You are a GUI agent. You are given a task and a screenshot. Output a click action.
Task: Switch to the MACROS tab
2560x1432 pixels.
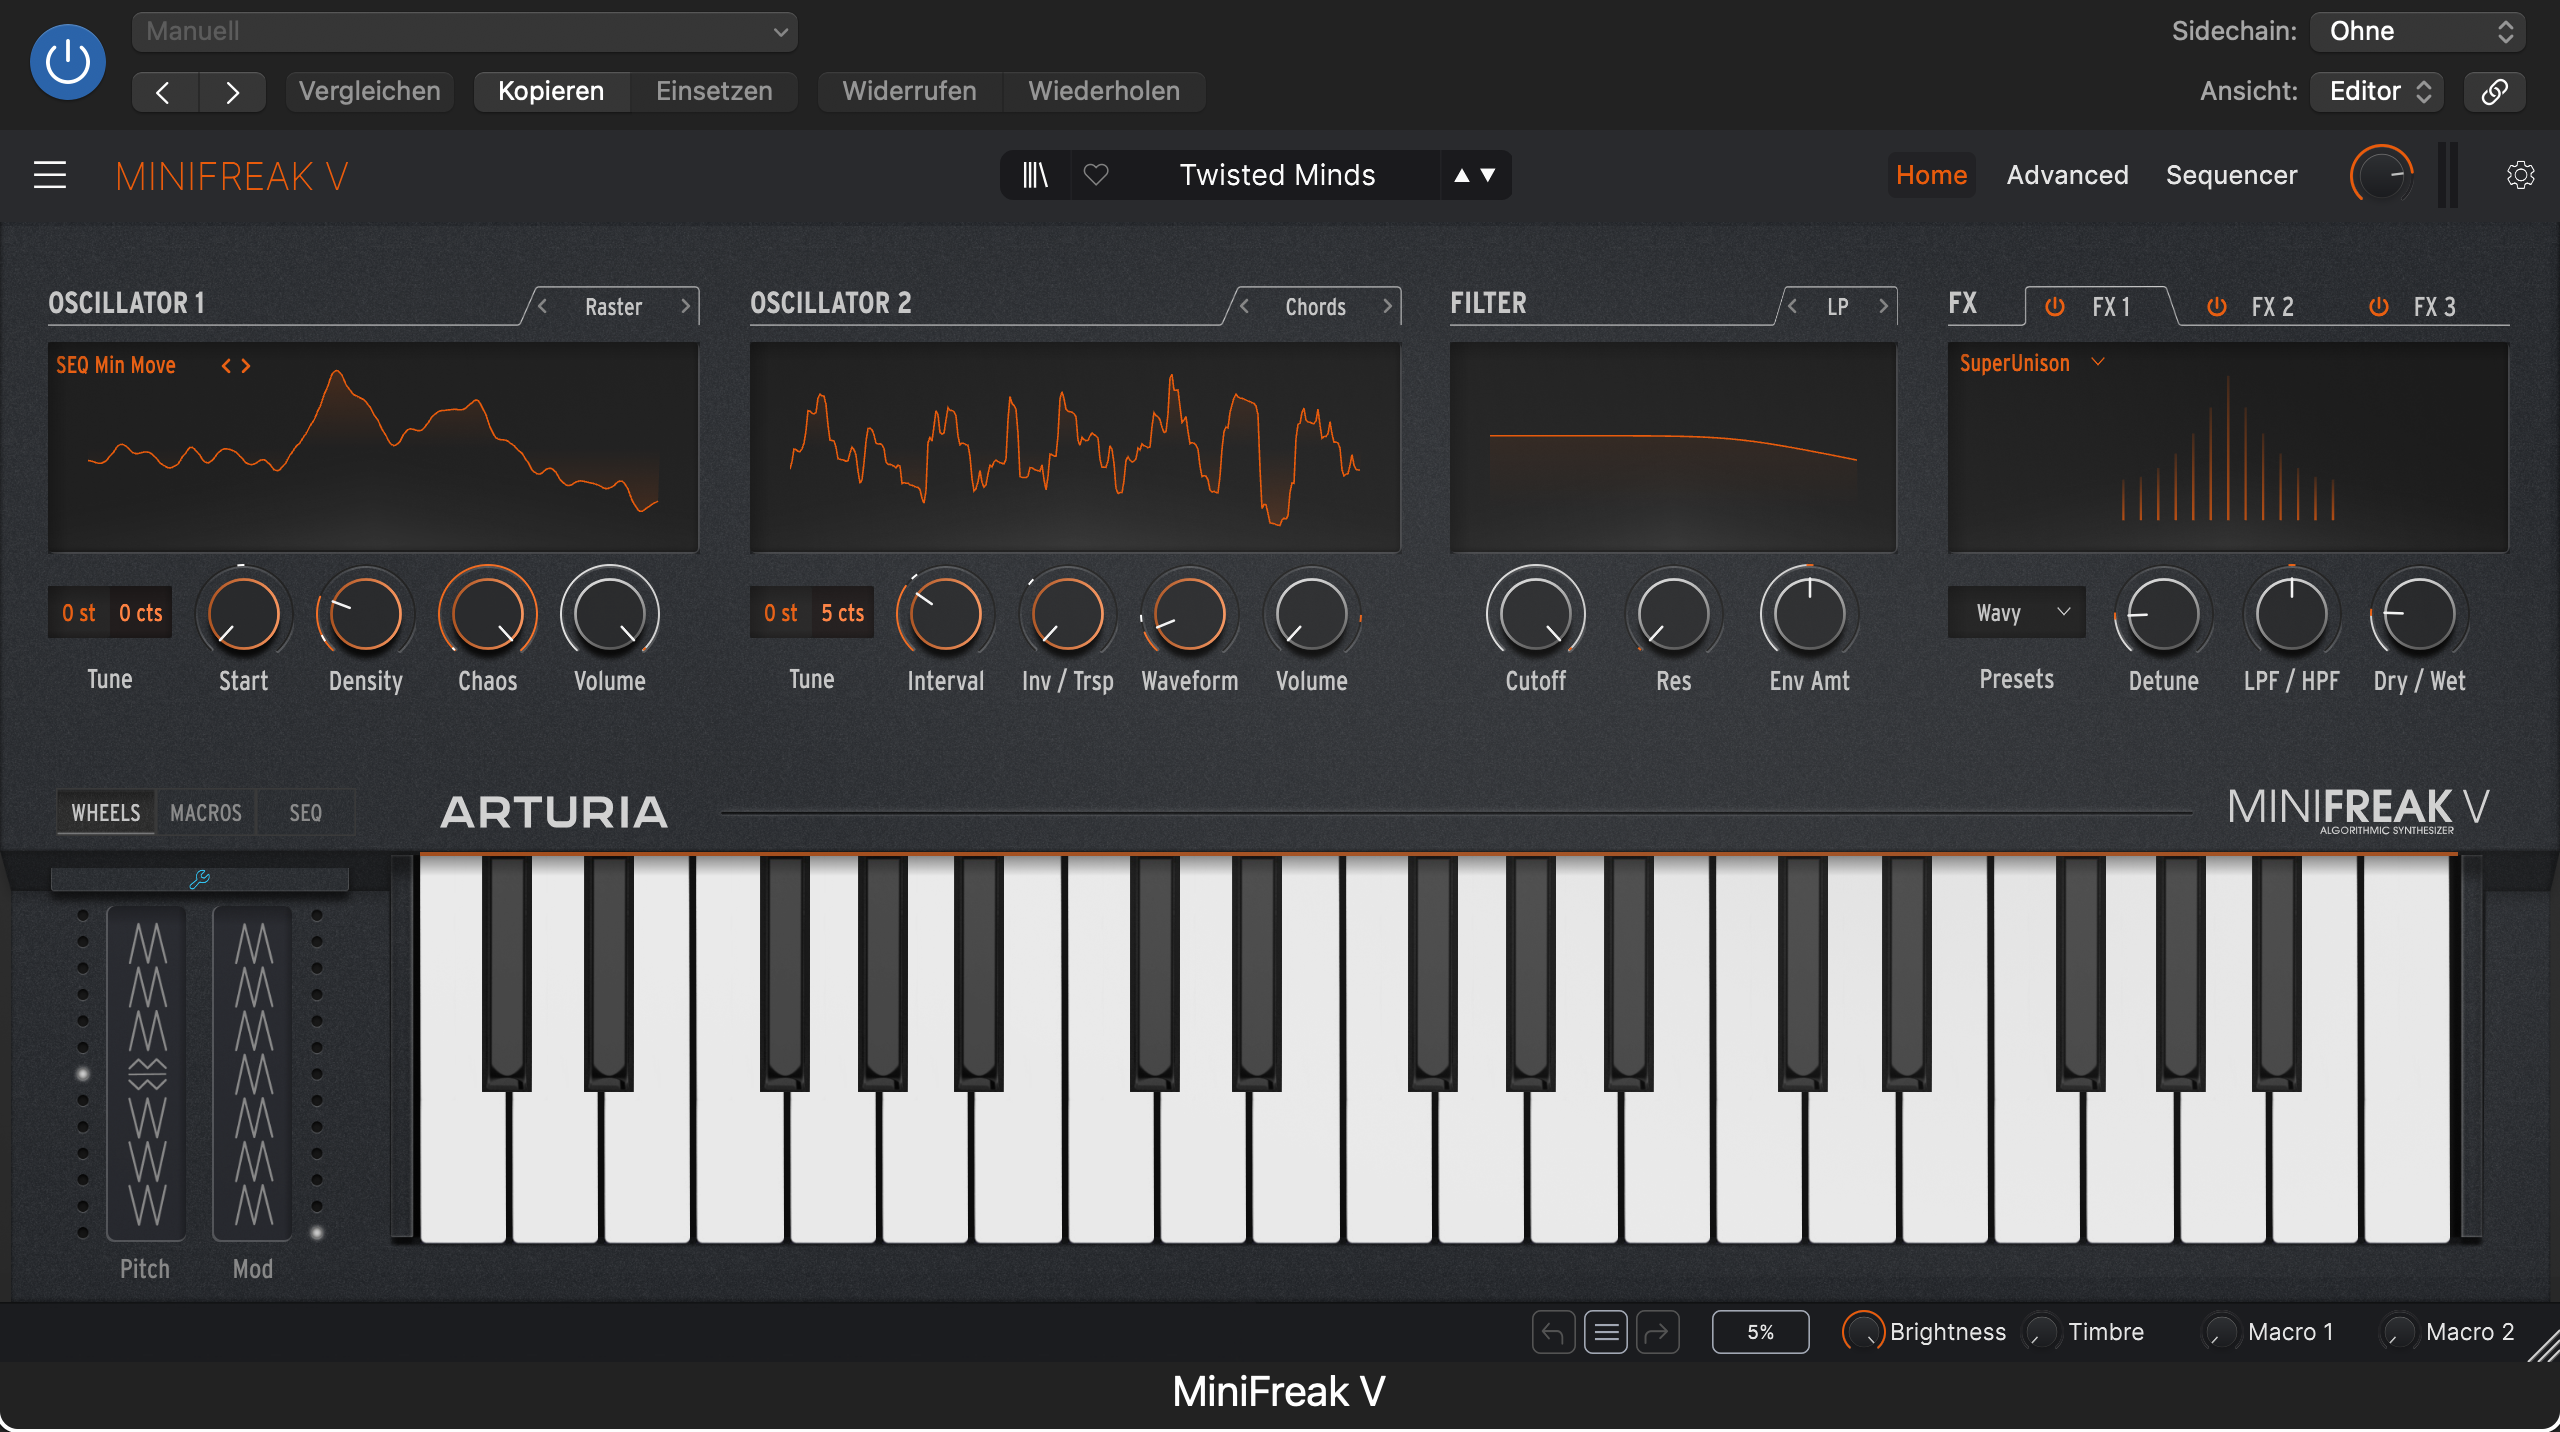tap(206, 812)
